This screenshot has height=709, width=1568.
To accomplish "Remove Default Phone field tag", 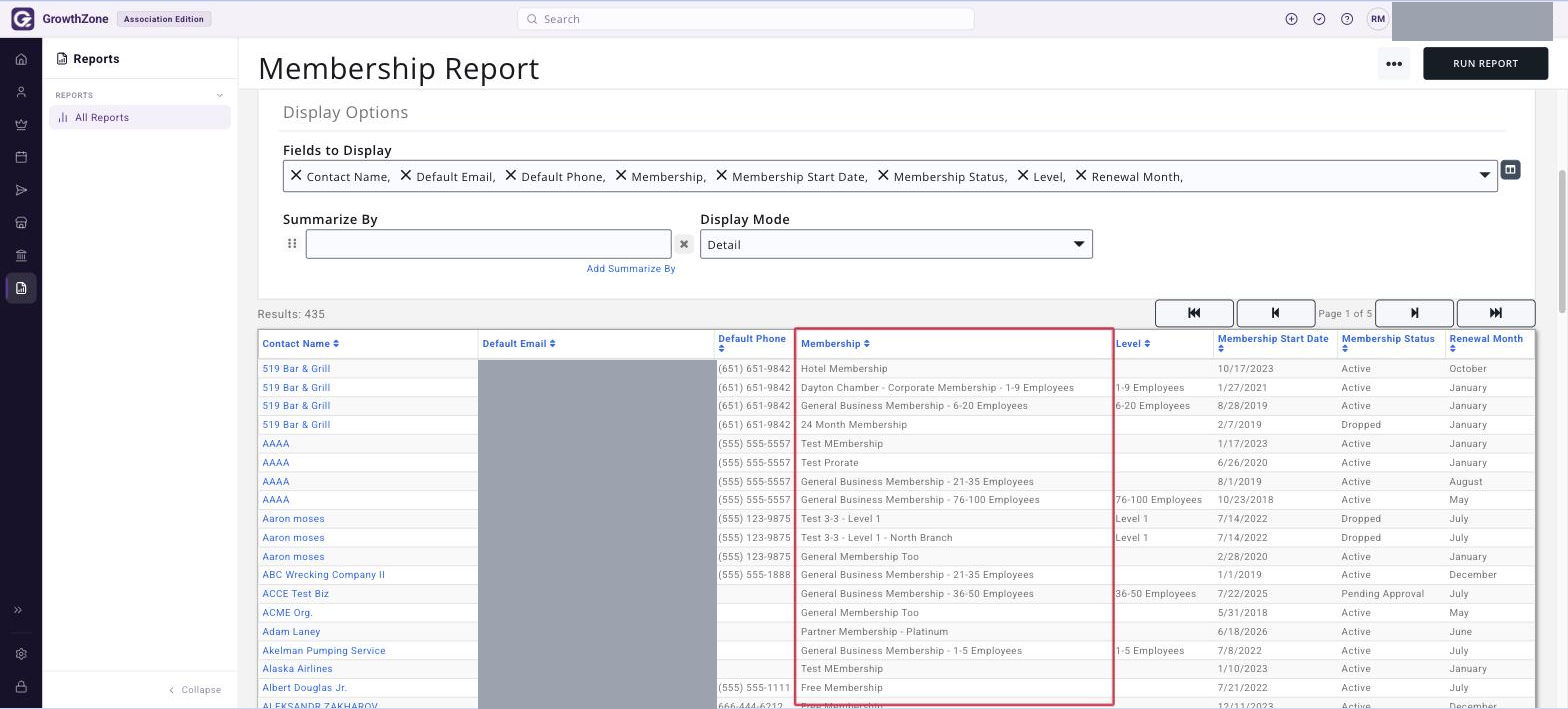I will click(510, 175).
